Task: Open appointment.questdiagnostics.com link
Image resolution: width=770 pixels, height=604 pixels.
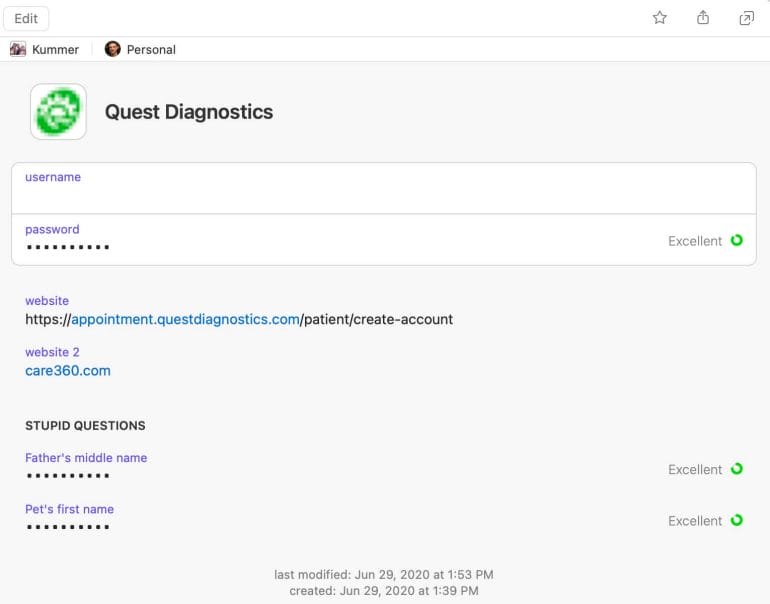Action: tap(185, 319)
